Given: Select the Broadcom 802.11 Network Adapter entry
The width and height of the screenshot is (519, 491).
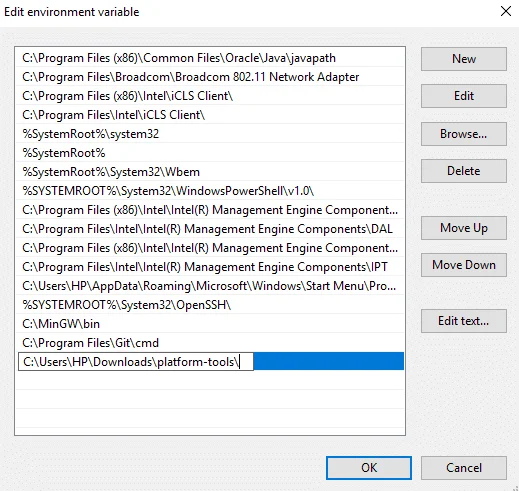Looking at the screenshot, I should point(210,77).
